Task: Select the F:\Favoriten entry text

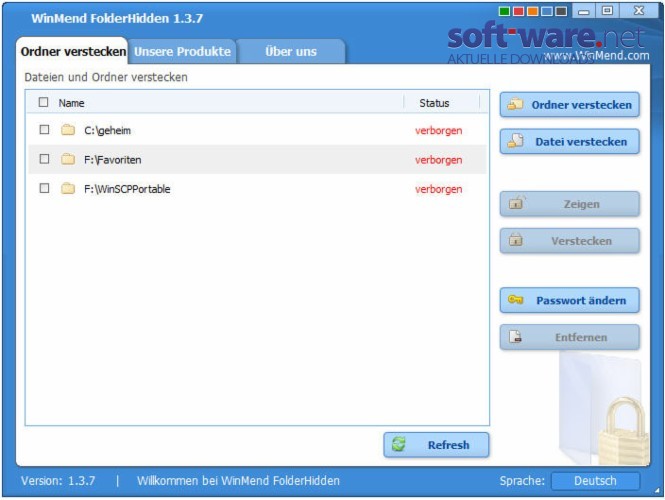Action: tap(112, 160)
